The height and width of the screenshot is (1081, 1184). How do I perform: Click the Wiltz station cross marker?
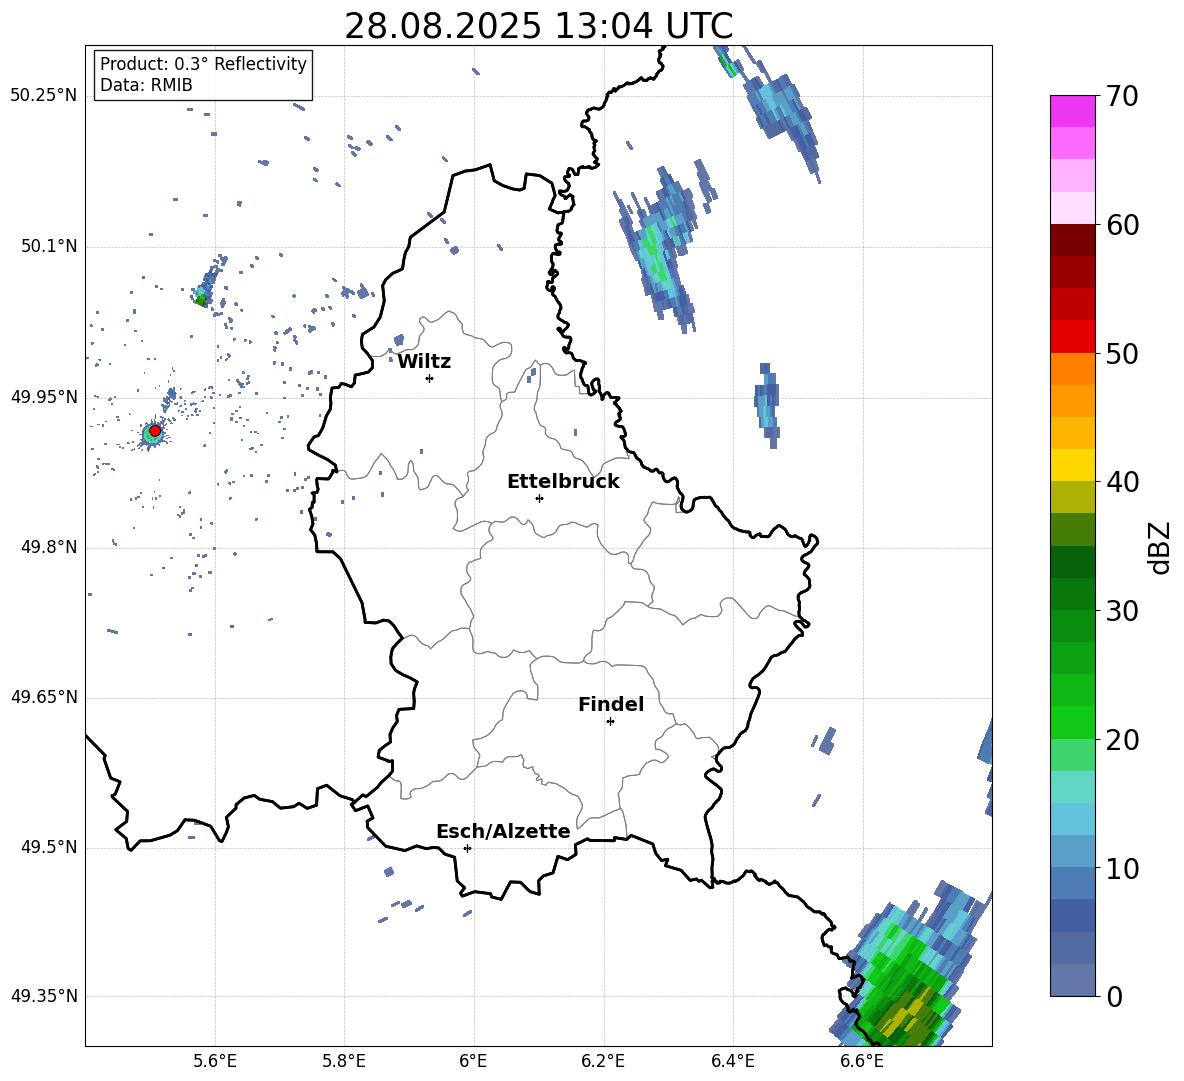tap(430, 378)
